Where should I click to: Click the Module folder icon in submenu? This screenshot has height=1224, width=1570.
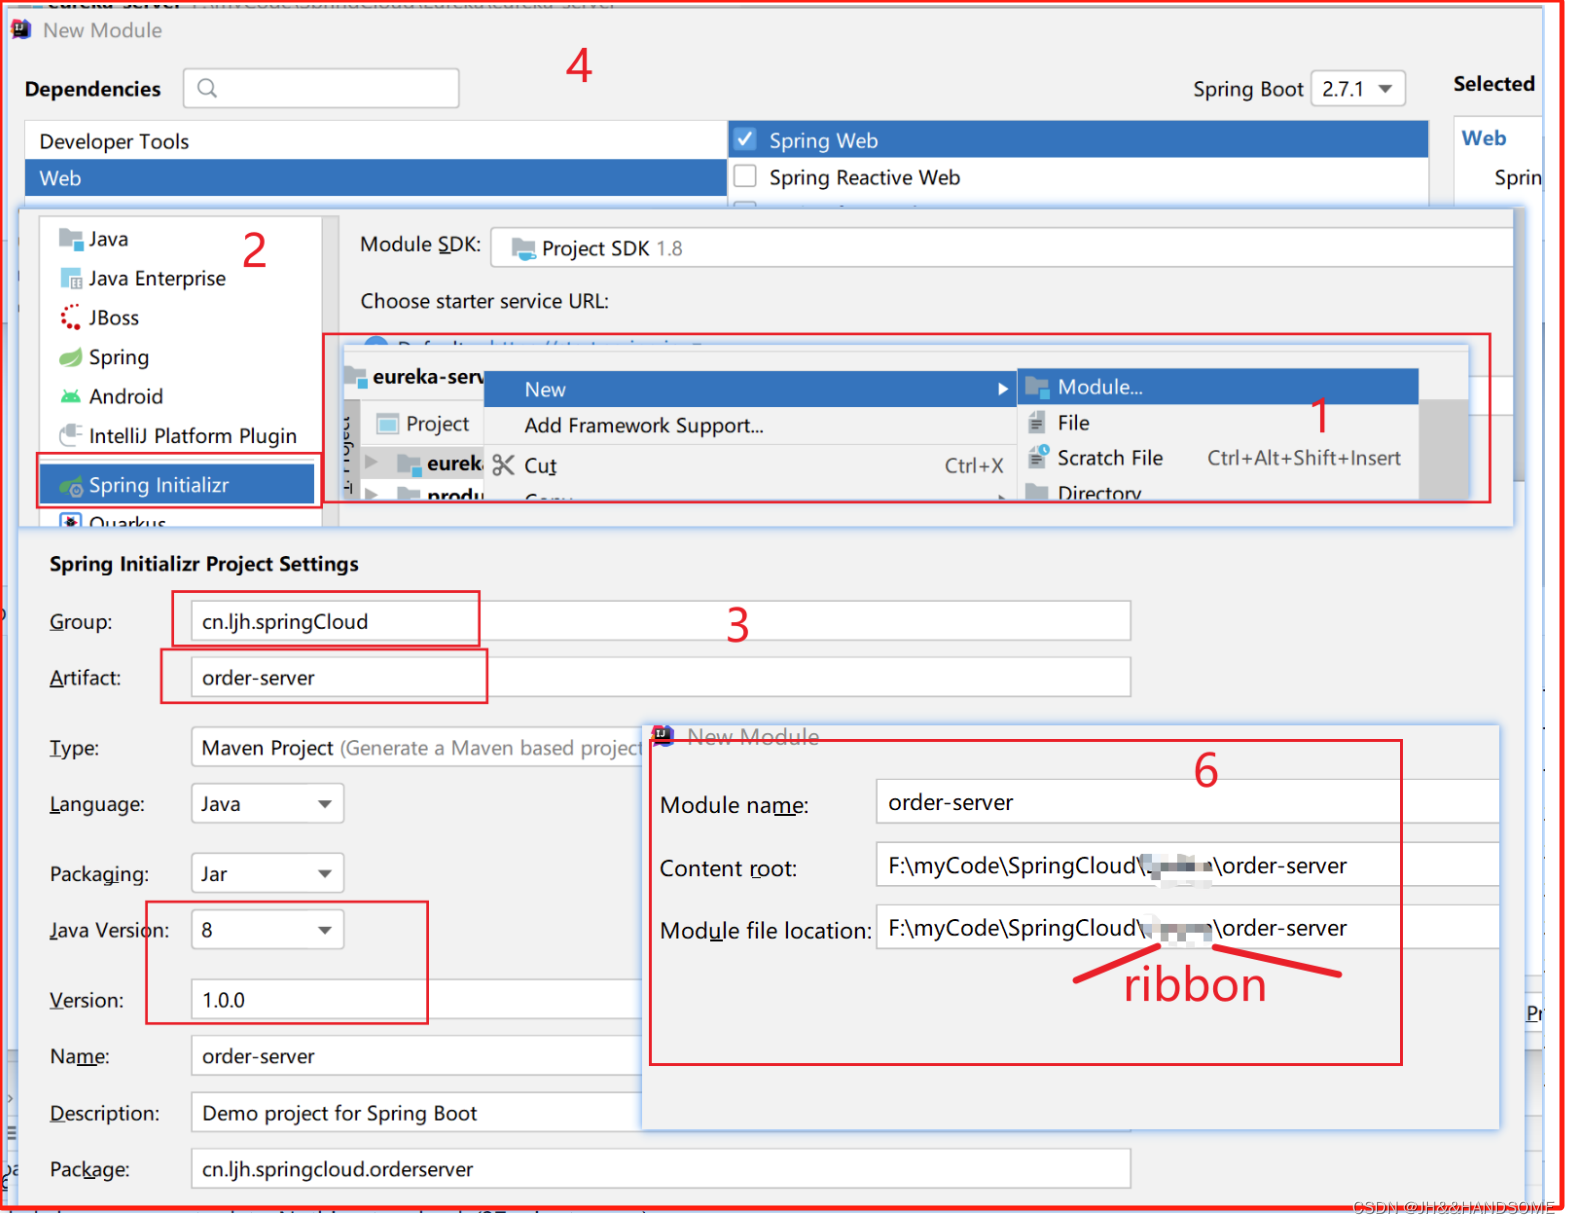pyautogui.click(x=1036, y=387)
